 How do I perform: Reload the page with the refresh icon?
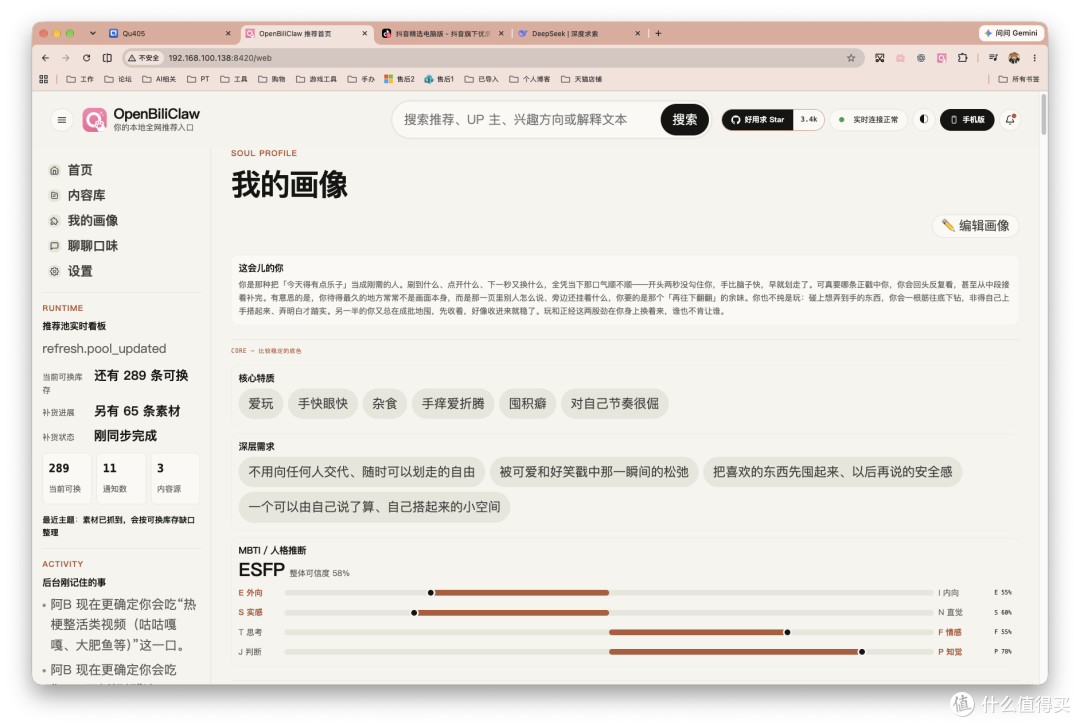(x=86, y=58)
